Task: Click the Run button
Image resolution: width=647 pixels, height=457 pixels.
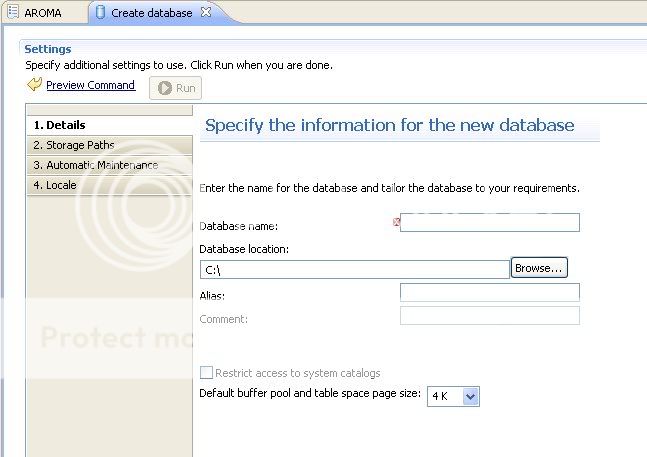Action: point(175,88)
